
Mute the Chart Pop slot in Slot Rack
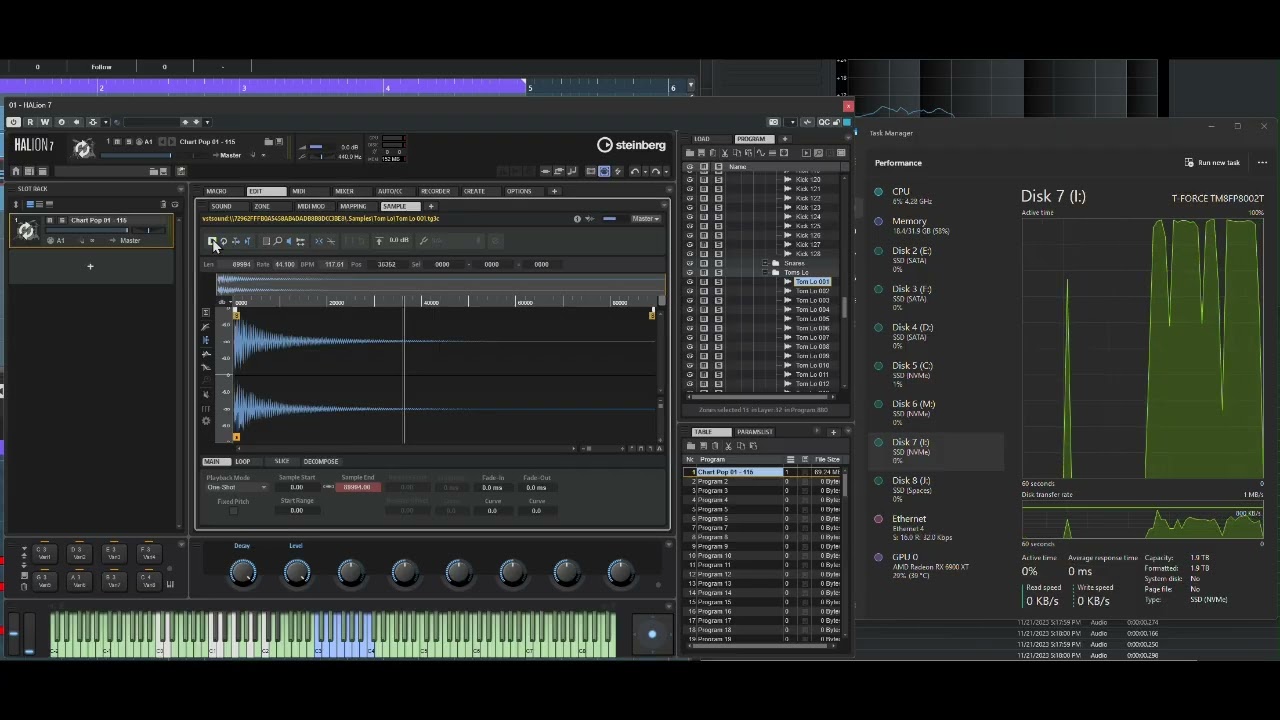pos(50,220)
